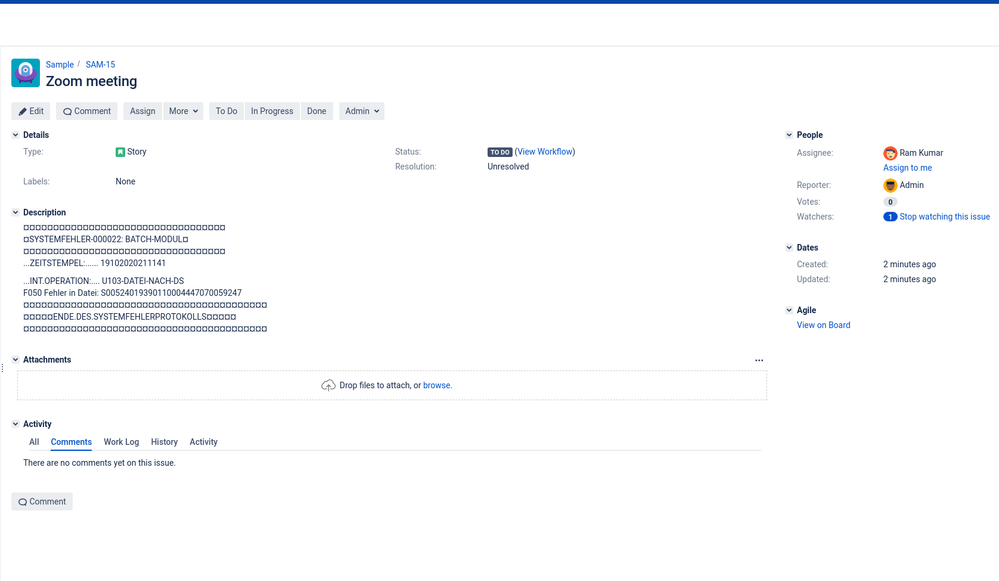Click the watchers count badge
This screenshot has height=581, width=999.
click(890, 217)
